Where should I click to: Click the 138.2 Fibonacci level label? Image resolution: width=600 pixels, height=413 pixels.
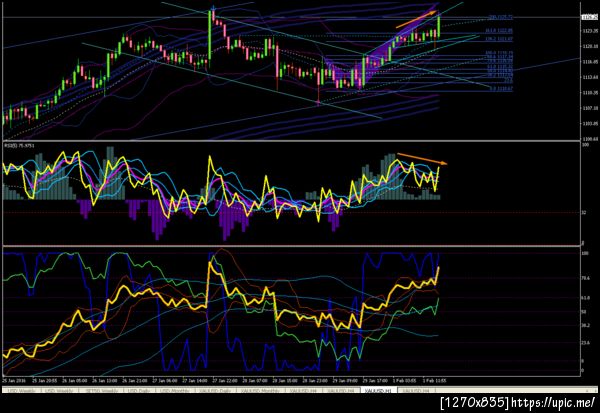pyautogui.click(x=499, y=39)
